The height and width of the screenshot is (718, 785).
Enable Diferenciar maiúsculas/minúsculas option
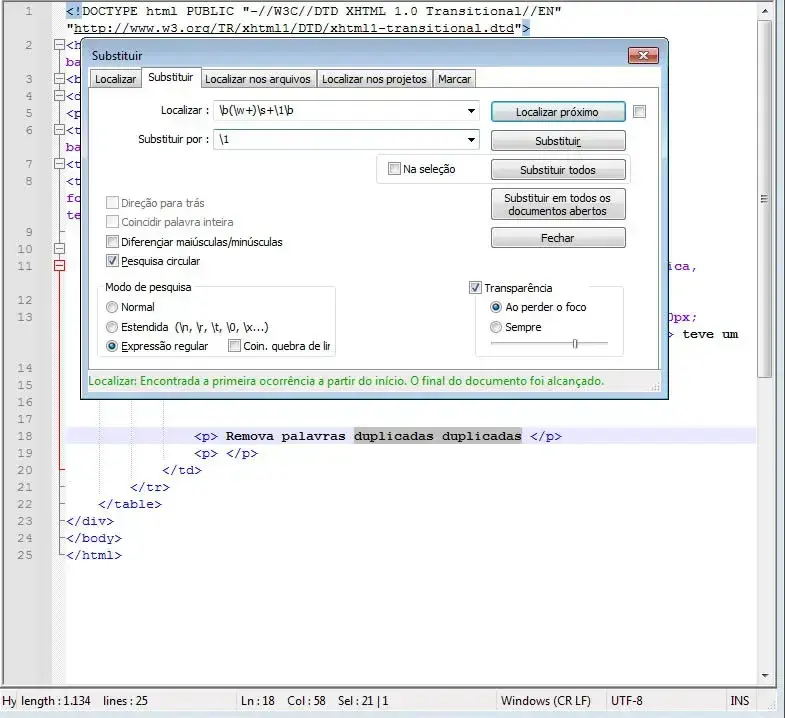pos(112,241)
